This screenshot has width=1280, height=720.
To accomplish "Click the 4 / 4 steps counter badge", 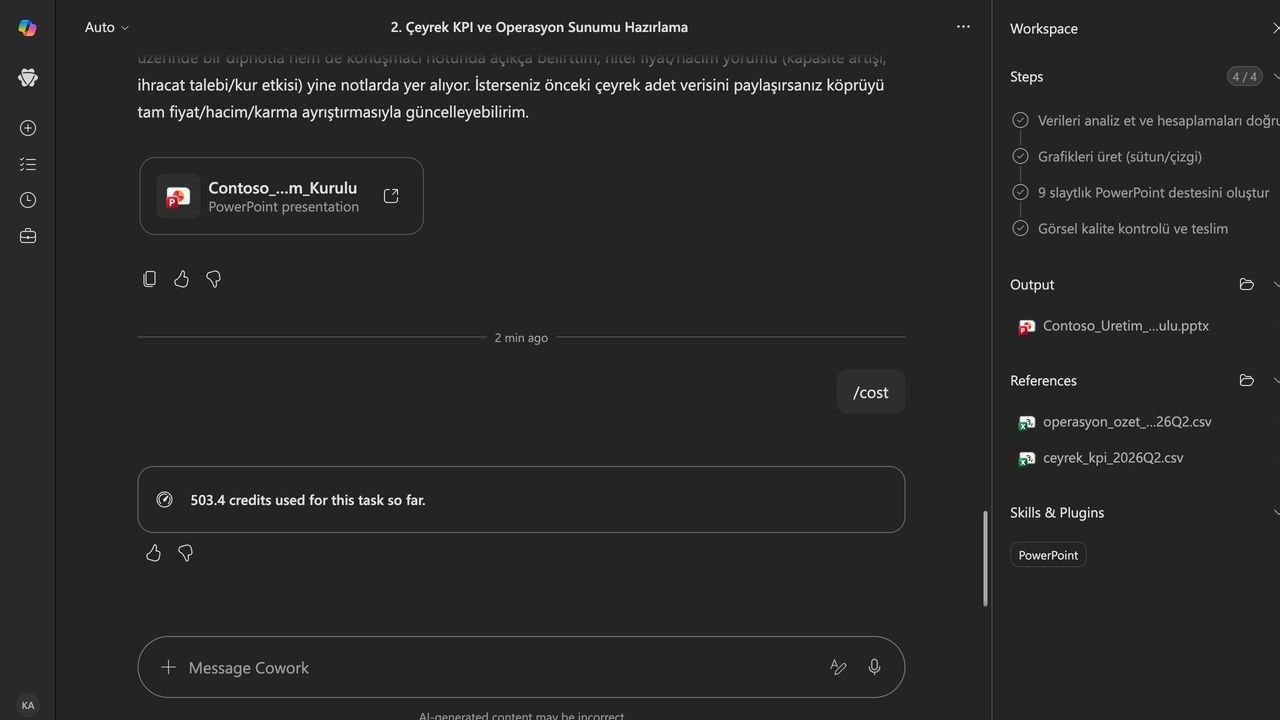I will 1244,77.
